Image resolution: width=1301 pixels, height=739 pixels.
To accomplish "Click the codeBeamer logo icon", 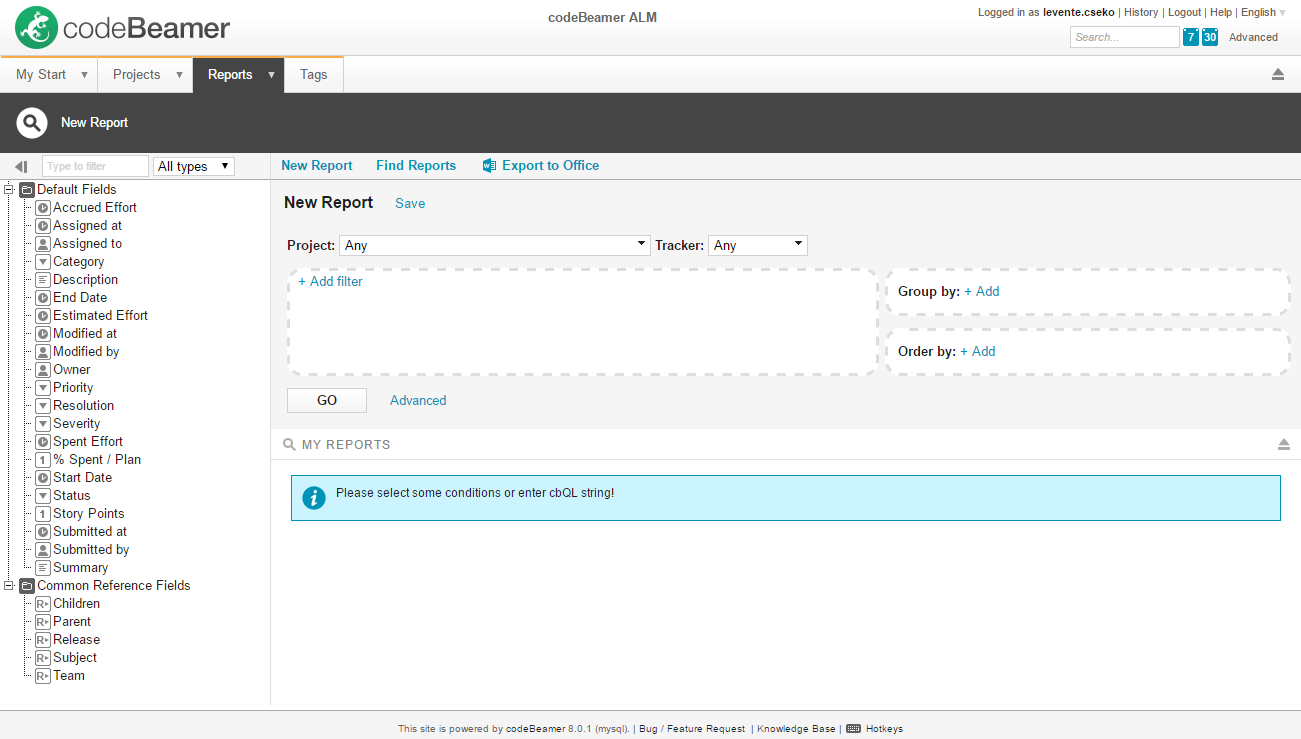I will tap(36, 28).
